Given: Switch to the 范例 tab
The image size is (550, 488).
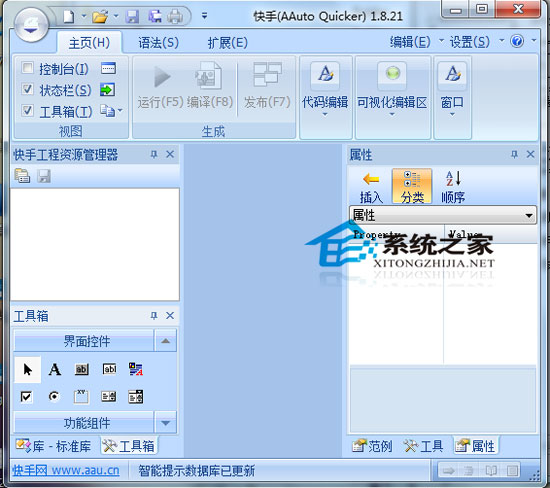Looking at the screenshot, I should [x=373, y=446].
